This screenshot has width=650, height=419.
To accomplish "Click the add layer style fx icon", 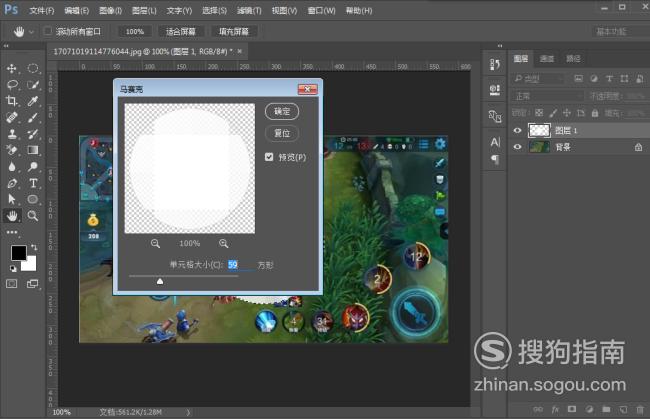I will click(555, 409).
